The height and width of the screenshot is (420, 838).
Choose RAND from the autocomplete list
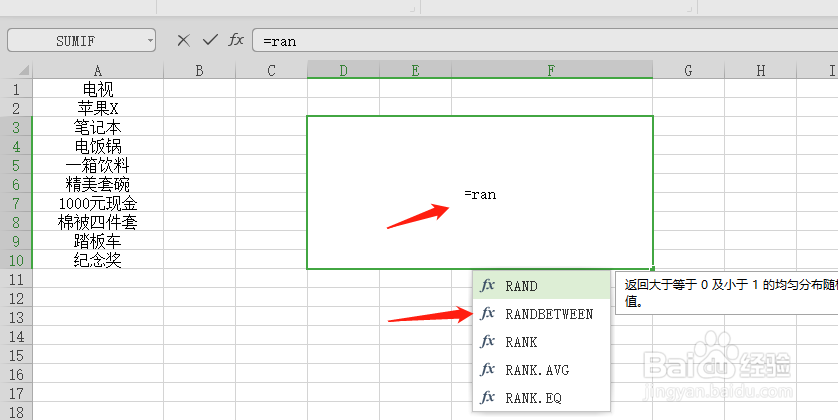[541, 286]
